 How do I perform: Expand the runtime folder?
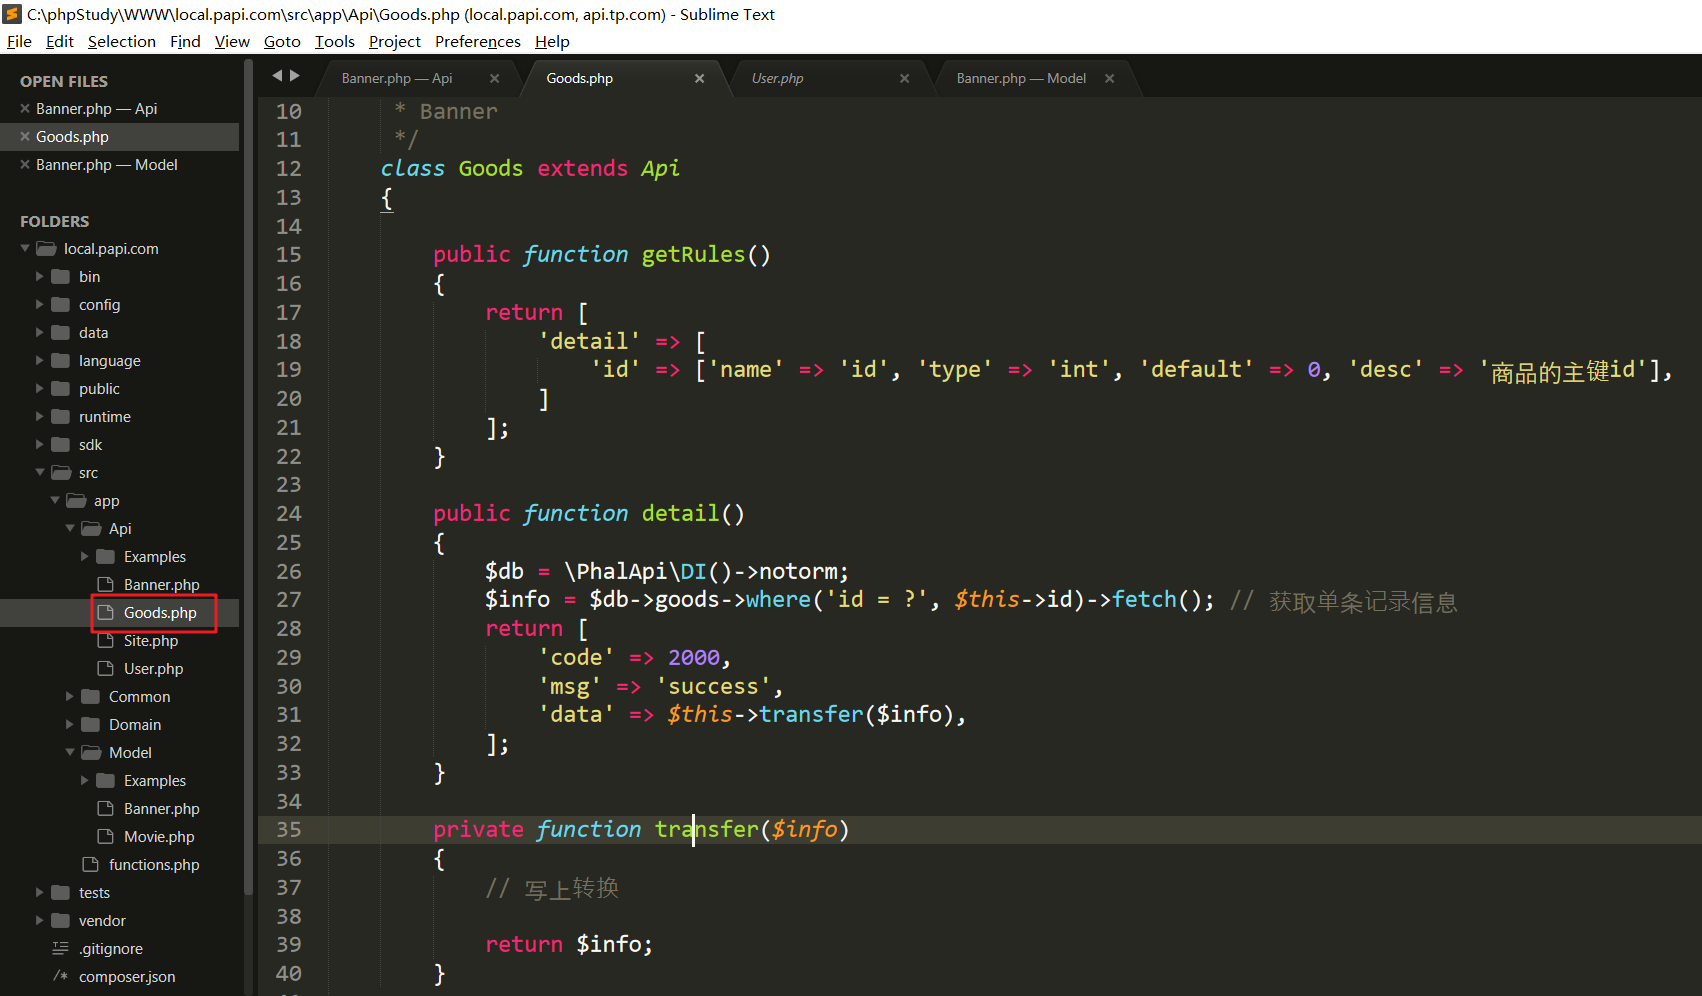click(x=40, y=416)
